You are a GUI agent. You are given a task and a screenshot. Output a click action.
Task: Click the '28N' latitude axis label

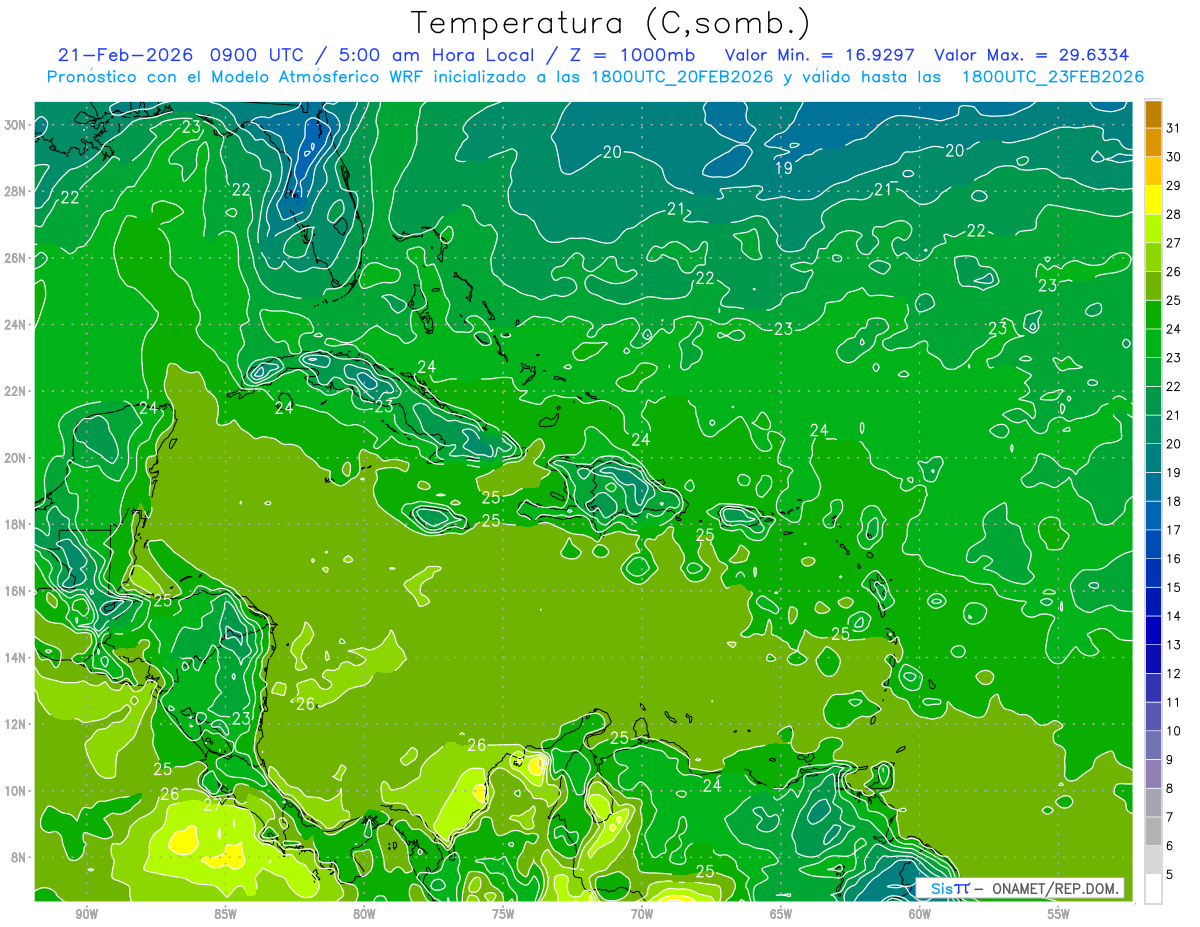pos(16,191)
